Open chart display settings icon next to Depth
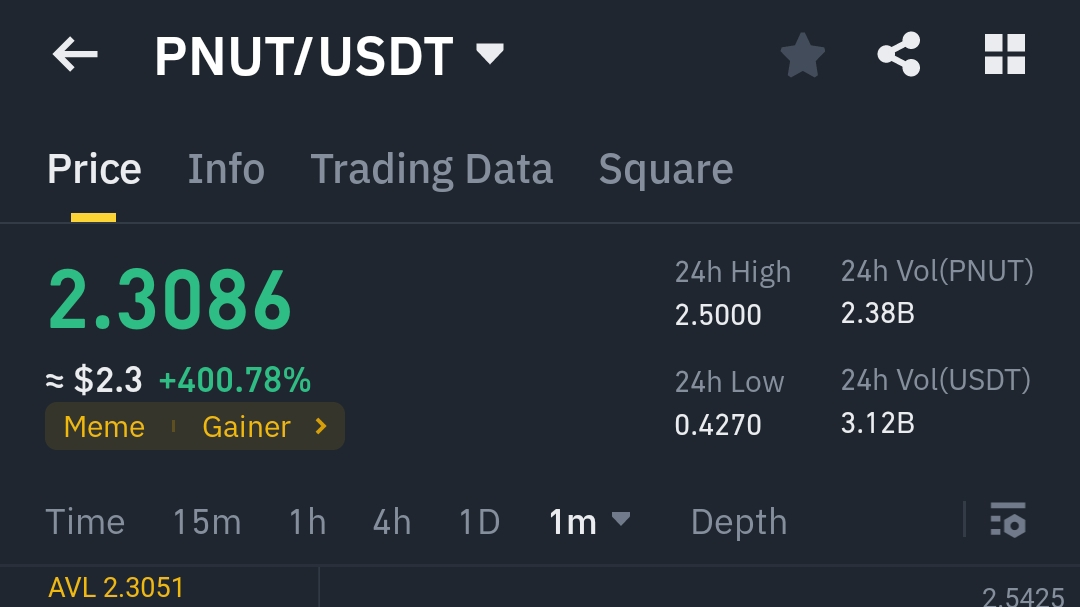This screenshot has width=1080, height=607. click(1008, 521)
